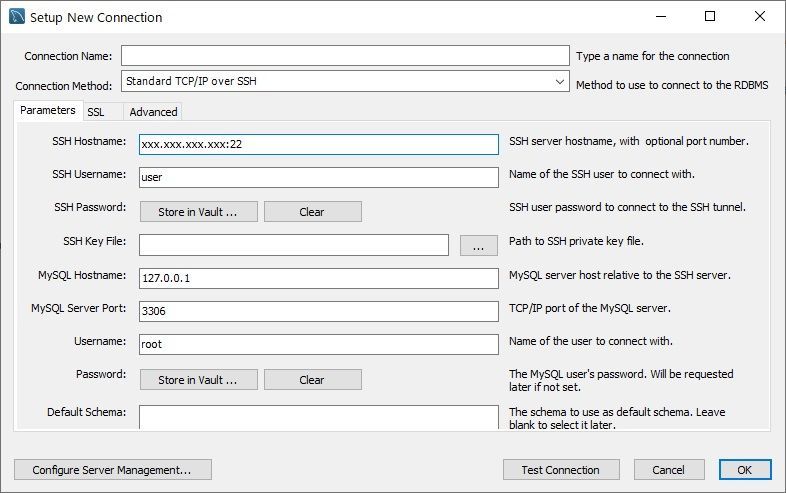Click the MySQL Username field containing root
Viewport: 786px width, 493px height.
319,345
